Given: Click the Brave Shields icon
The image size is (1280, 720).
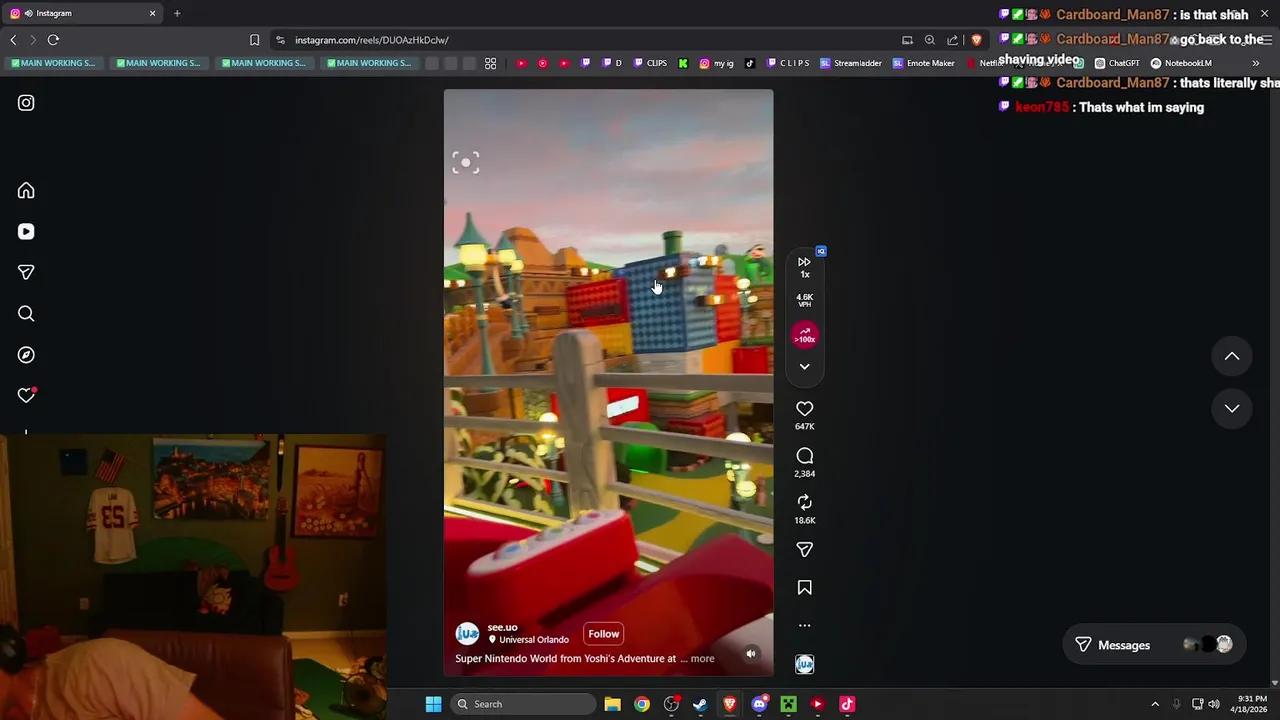Looking at the screenshot, I should 976,40.
